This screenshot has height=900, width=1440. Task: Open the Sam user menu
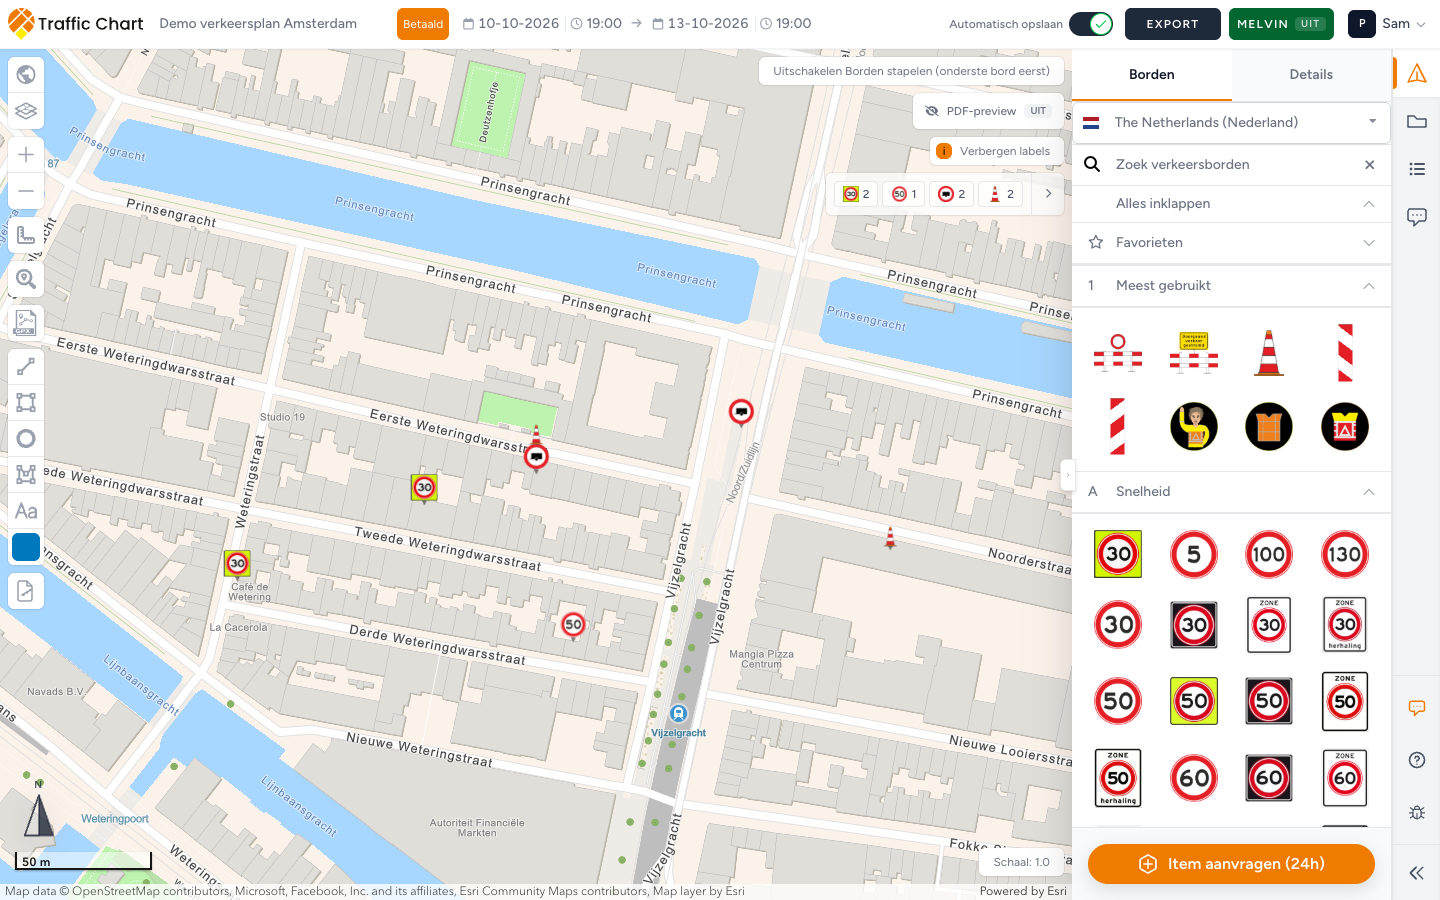click(x=1388, y=24)
